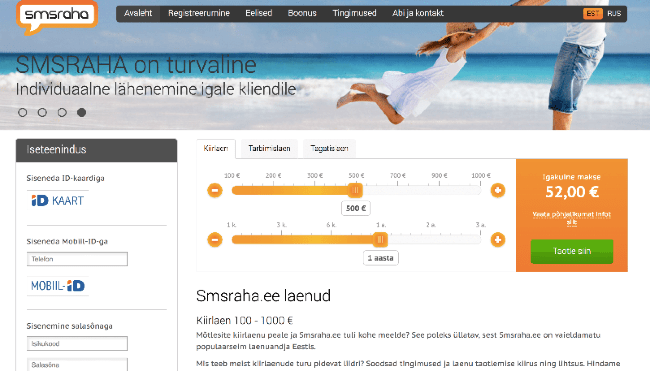Click the Telefon input field
650x371 pixels.
coord(77,259)
